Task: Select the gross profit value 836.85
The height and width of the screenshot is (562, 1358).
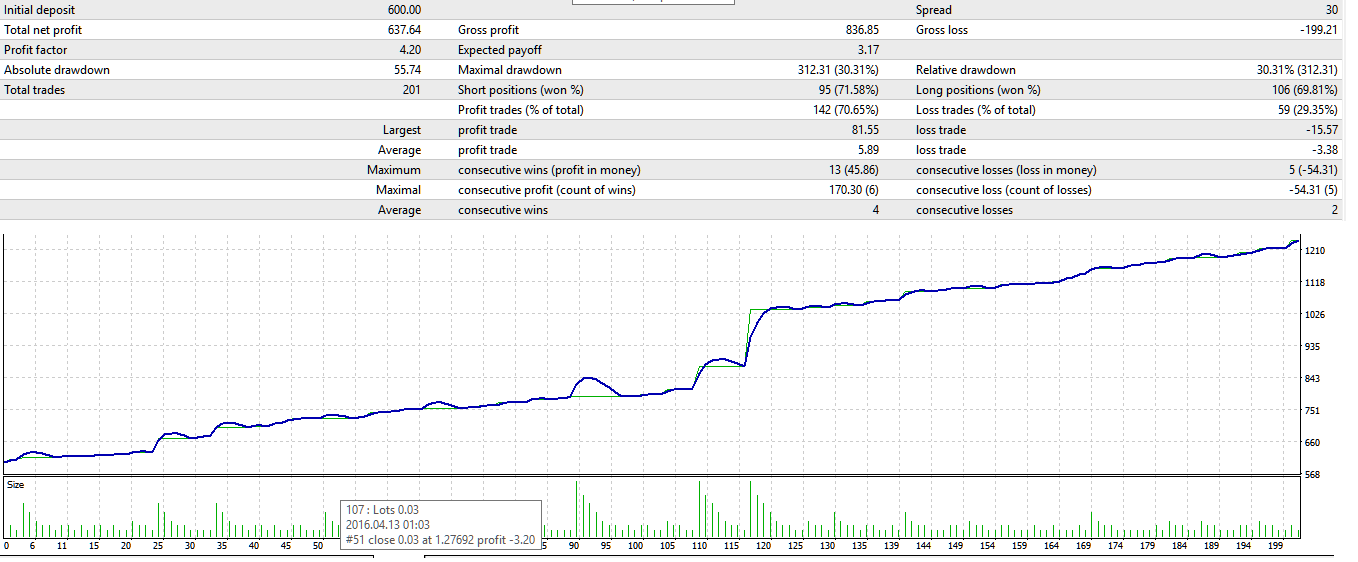Action: click(x=862, y=30)
